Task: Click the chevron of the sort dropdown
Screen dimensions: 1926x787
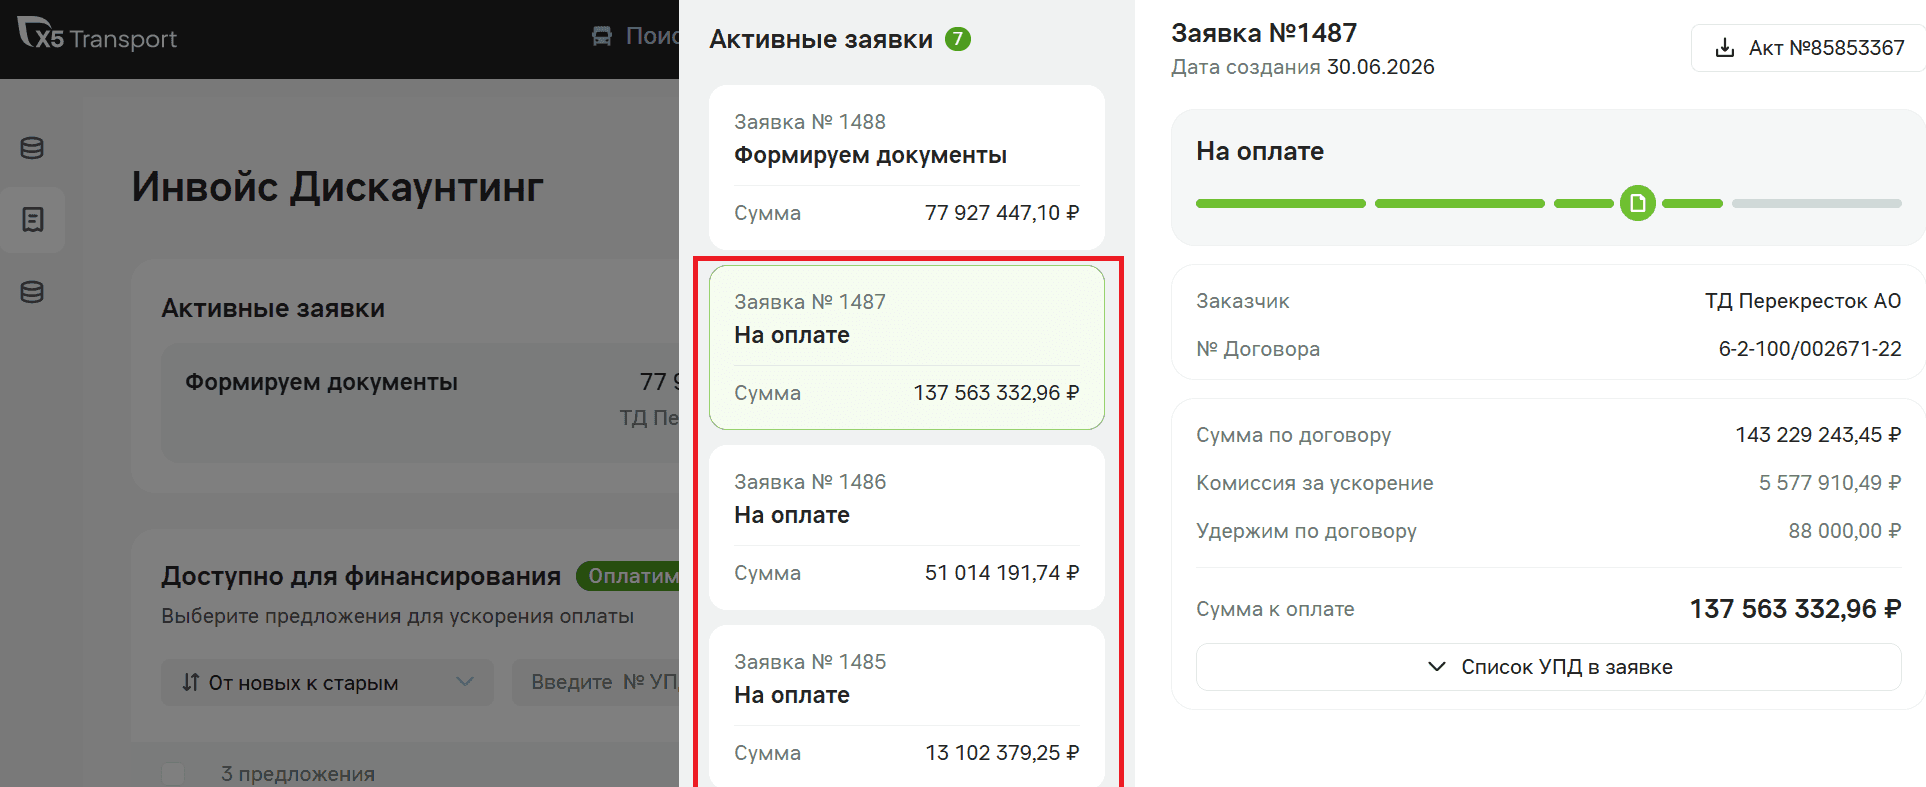Action: 465,682
